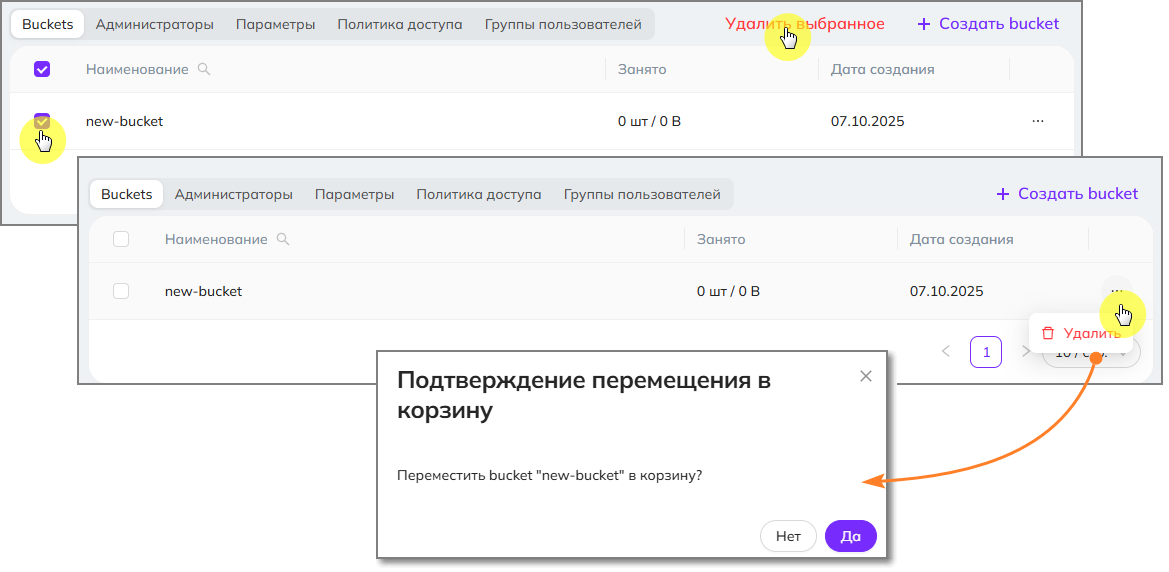Screen dimensions: 1169x572
Task: Click the Создать bucket button in top window
Action: [988, 24]
